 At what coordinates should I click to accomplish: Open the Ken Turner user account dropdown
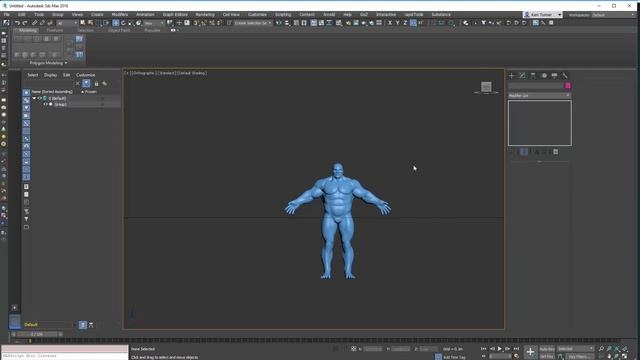(543, 15)
